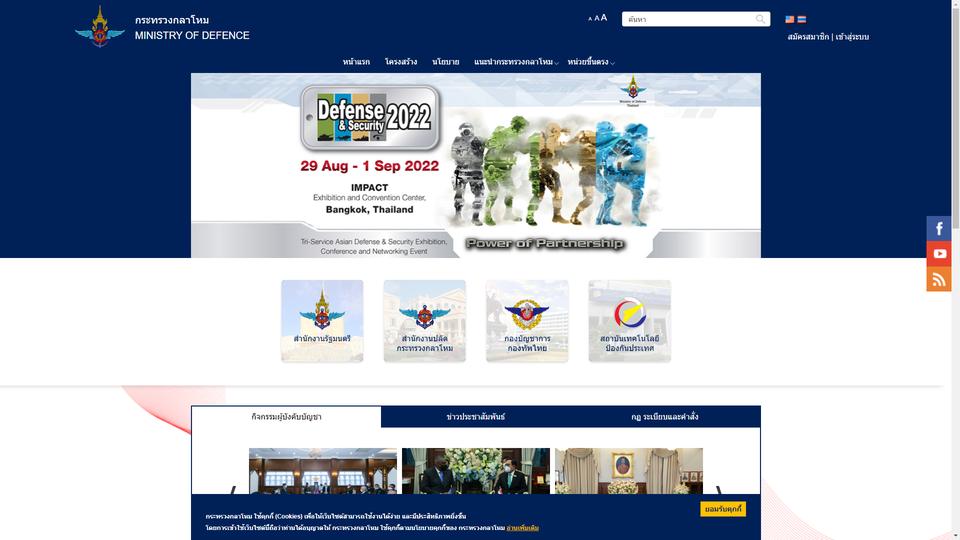
Task: Switch language with the US flag icon
Action: (x=790, y=20)
